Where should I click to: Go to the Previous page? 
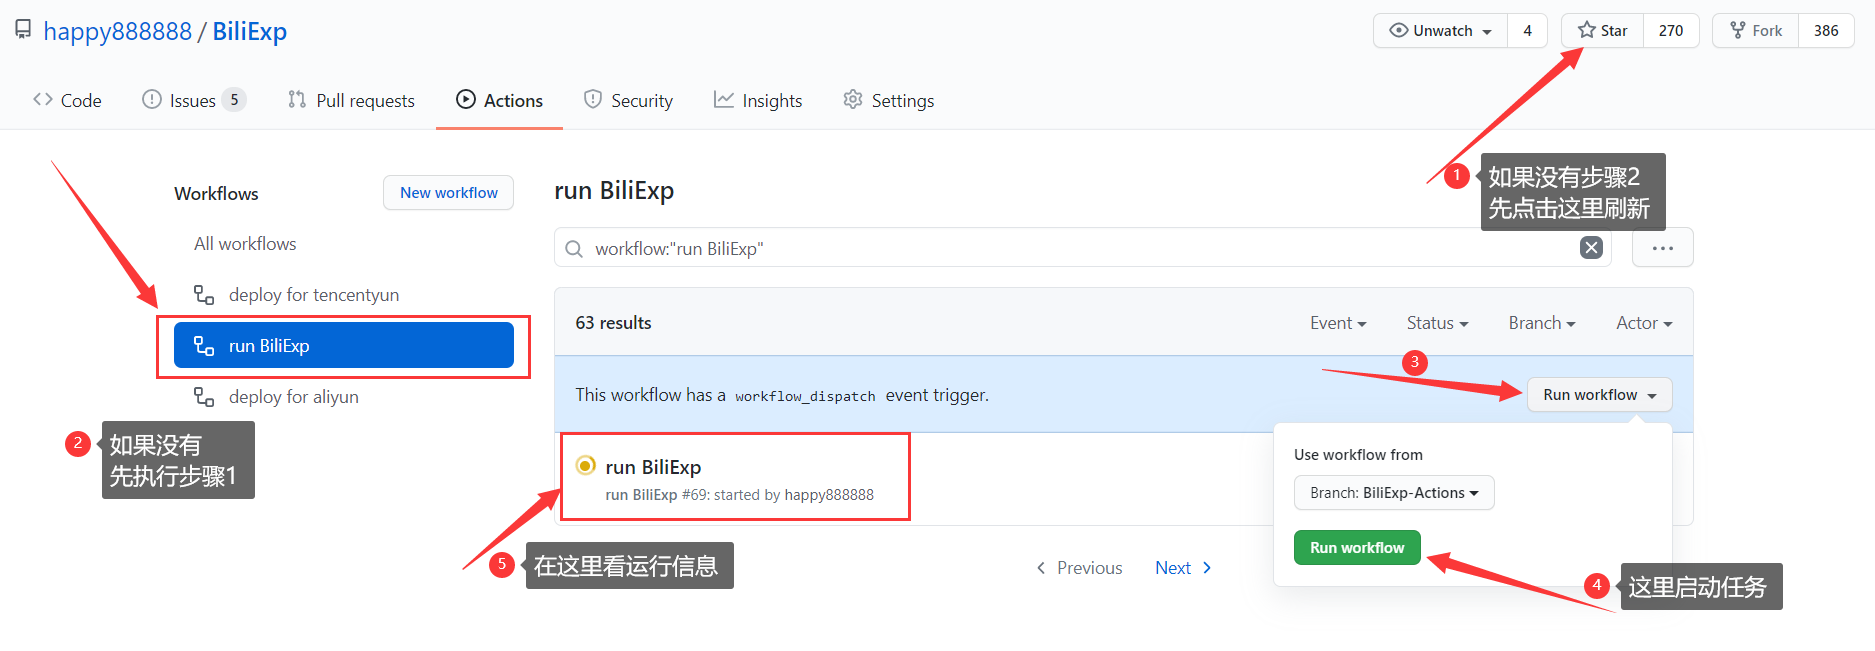(x=1079, y=568)
